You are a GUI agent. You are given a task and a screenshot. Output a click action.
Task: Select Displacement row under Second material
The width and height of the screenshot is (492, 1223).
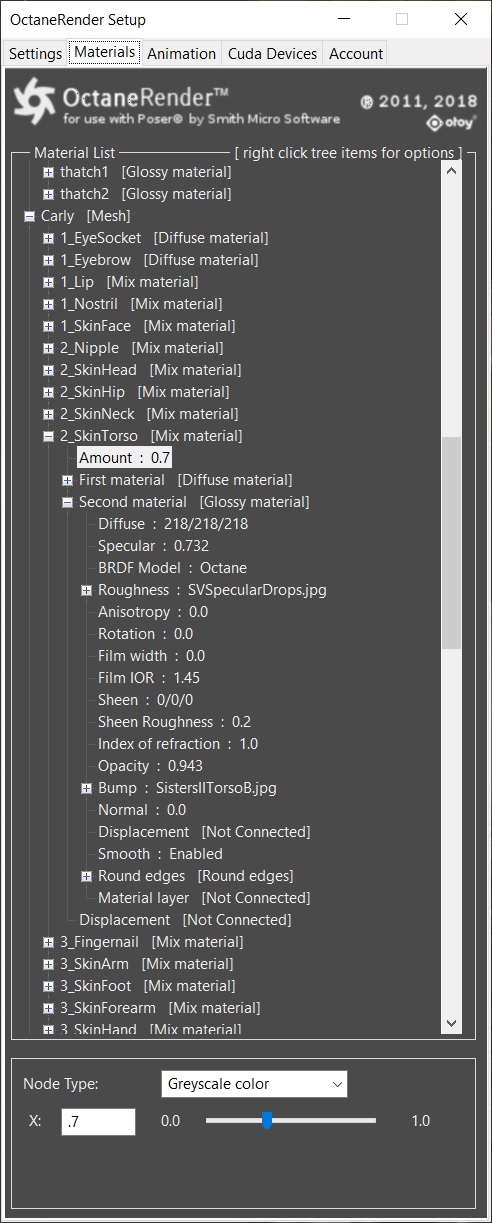coord(204,832)
